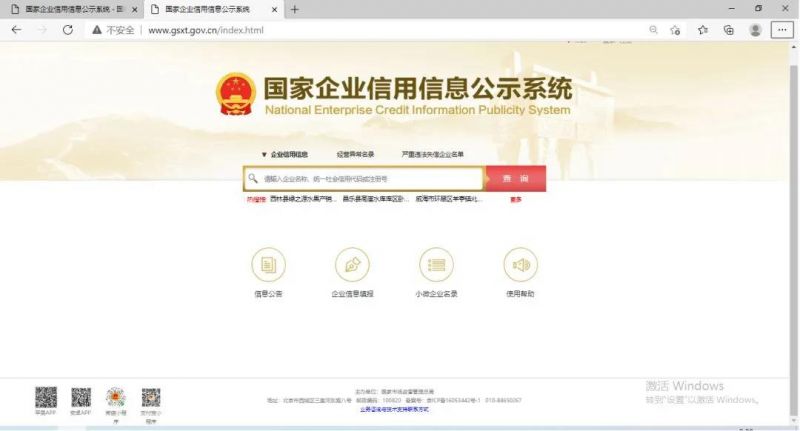Click the 企业信息填报 label text
Screen dimensions: 800x431
pos(352,294)
